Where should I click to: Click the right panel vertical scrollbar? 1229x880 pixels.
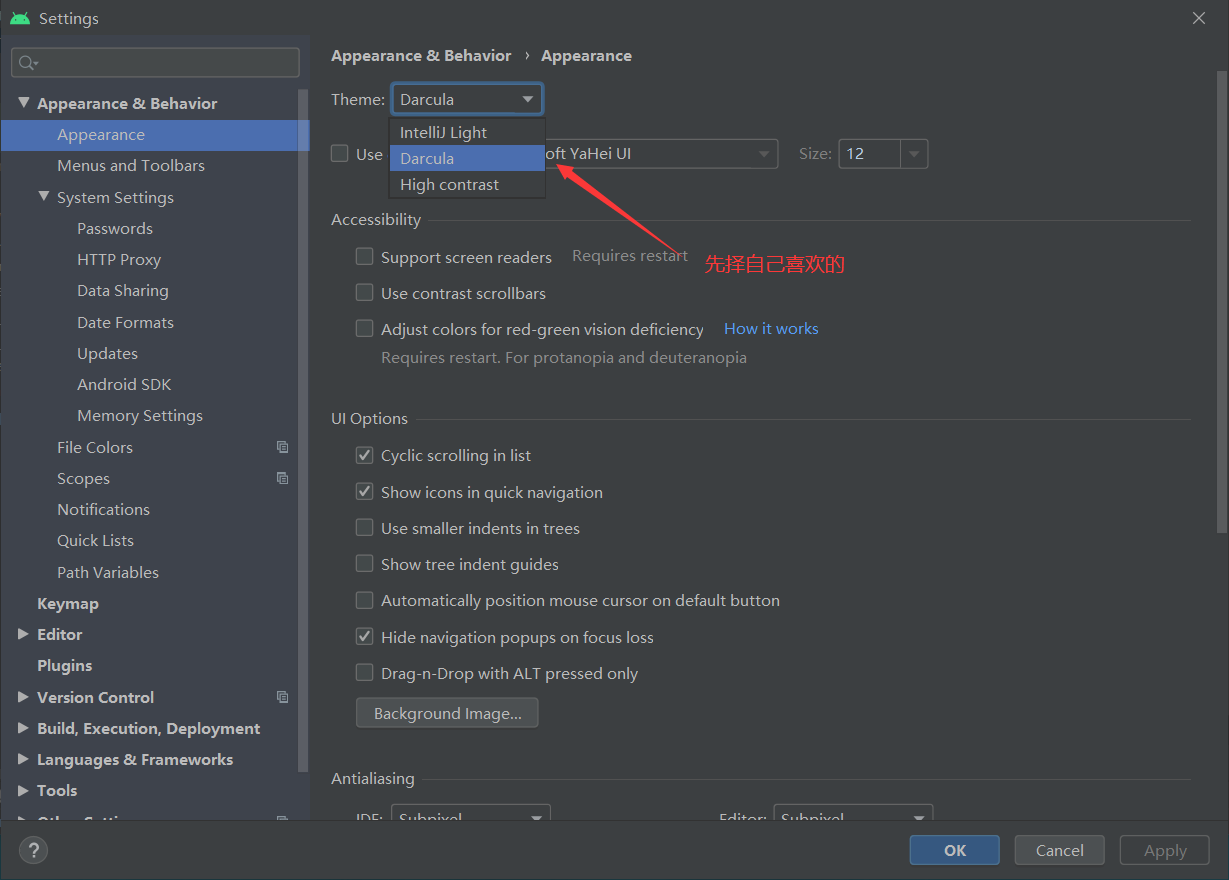(1221, 300)
